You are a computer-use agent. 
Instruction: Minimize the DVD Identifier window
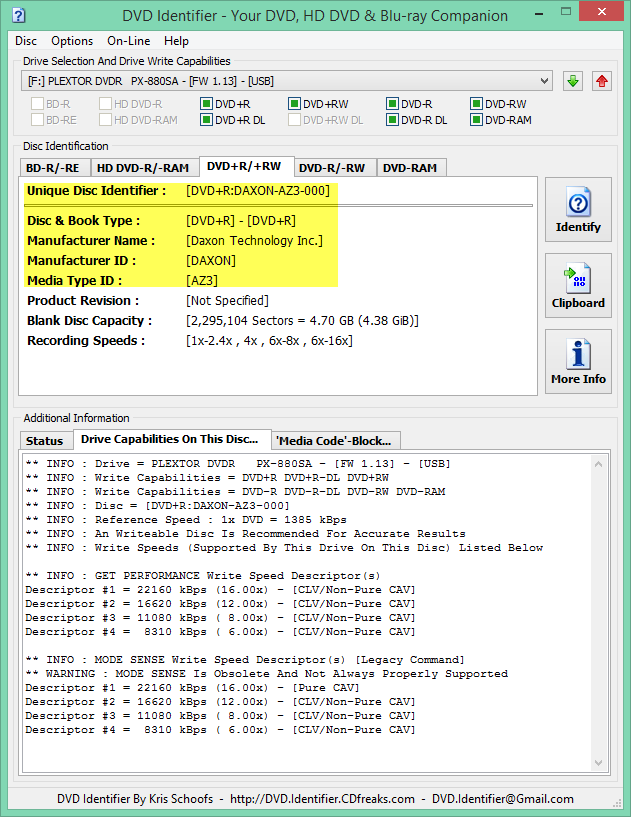pos(539,13)
